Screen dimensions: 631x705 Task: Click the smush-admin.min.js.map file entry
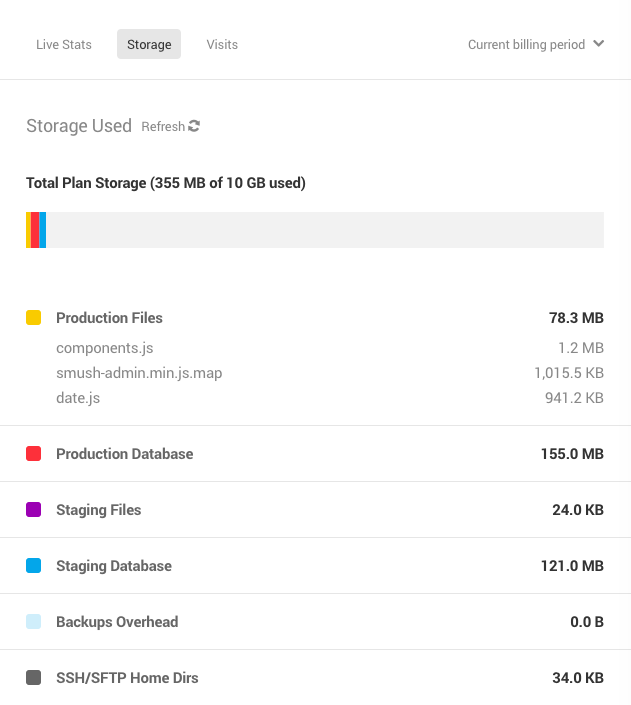click(139, 373)
